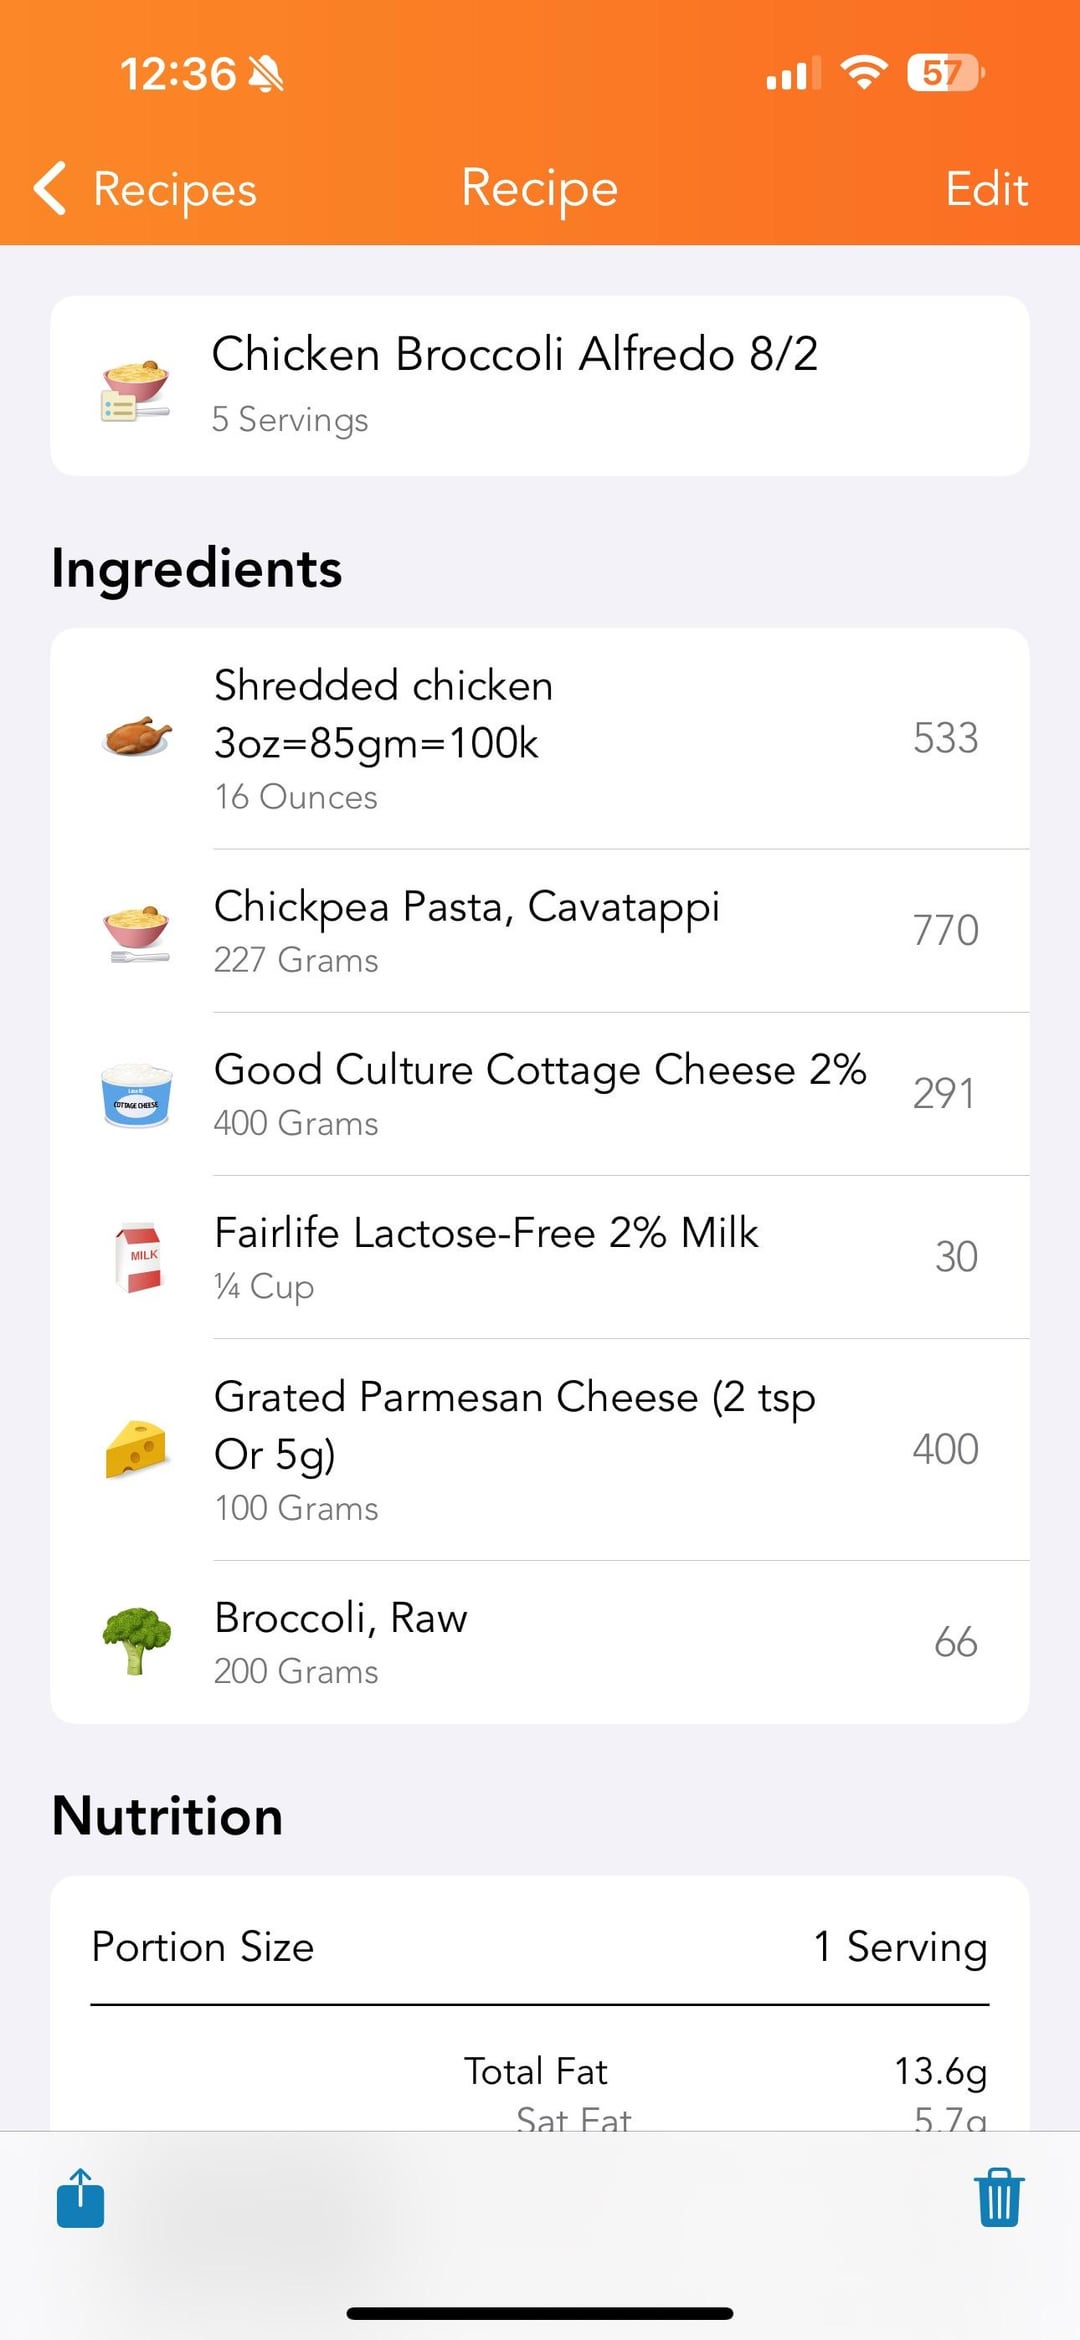Open Good Culture Cottage Cheese 2% entry
This screenshot has width=1080, height=2340.
click(x=540, y=1094)
